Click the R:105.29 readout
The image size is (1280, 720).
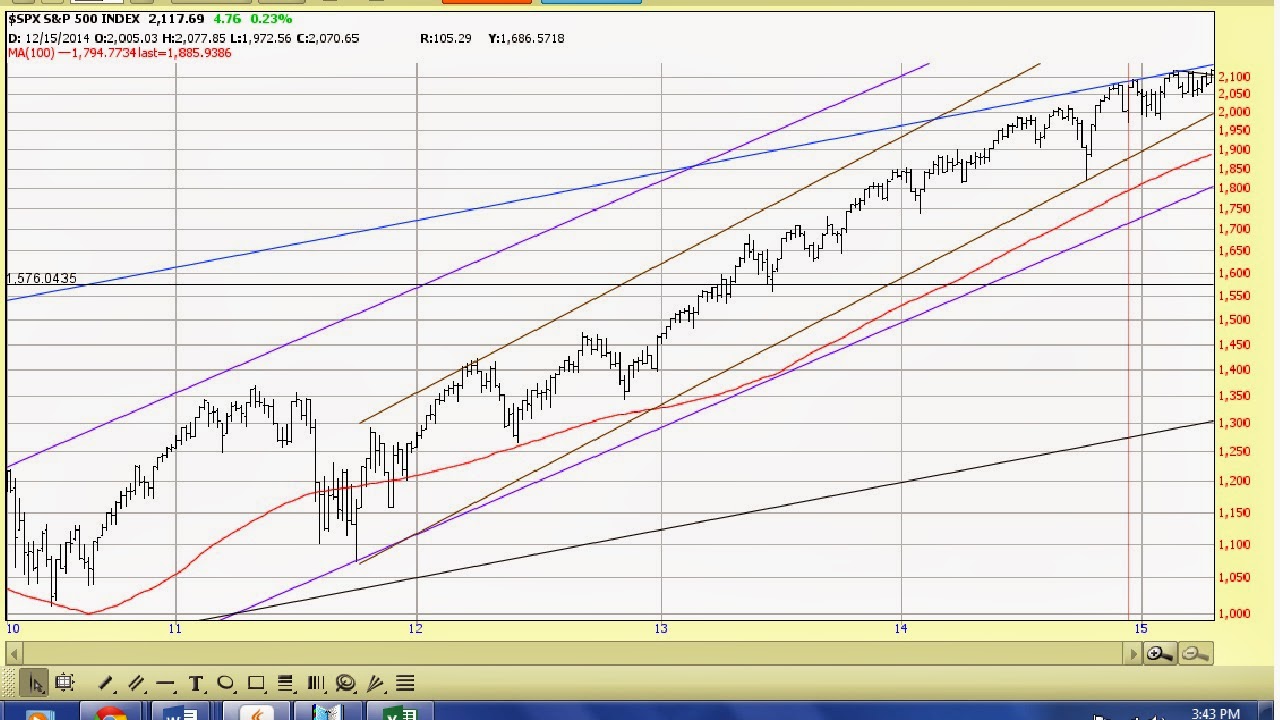click(445, 38)
